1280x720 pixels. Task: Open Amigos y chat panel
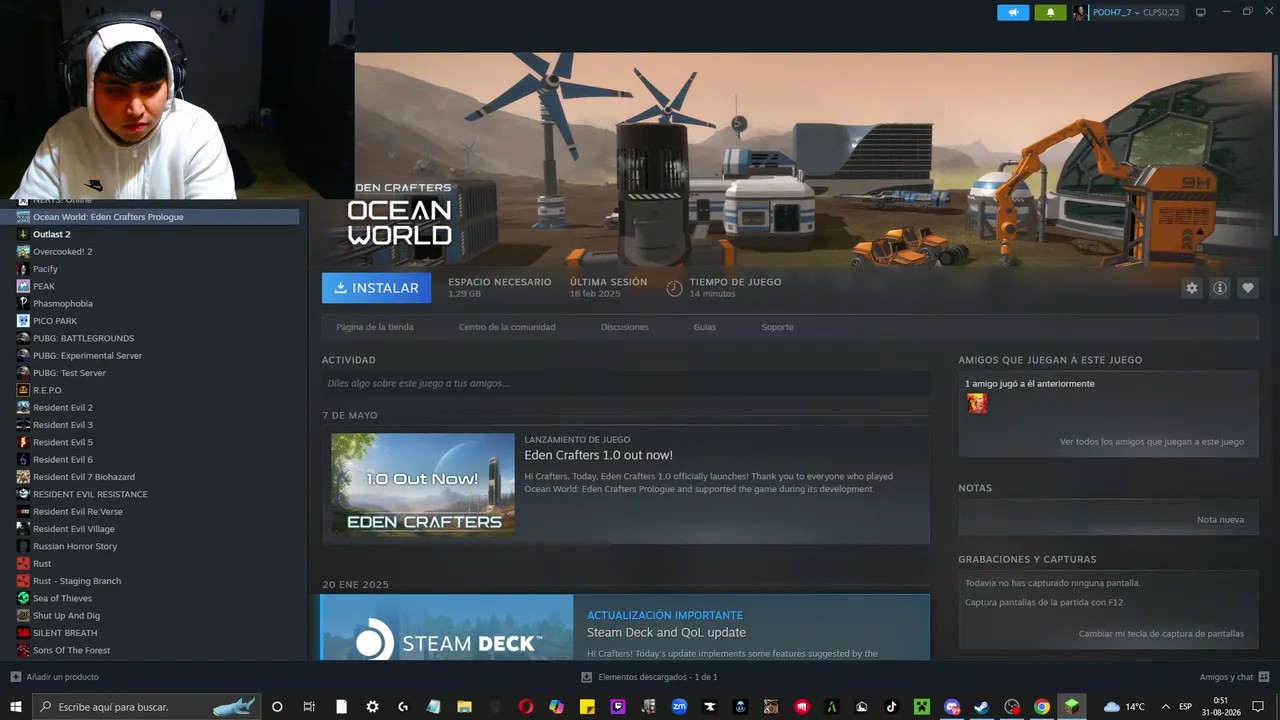point(1234,677)
